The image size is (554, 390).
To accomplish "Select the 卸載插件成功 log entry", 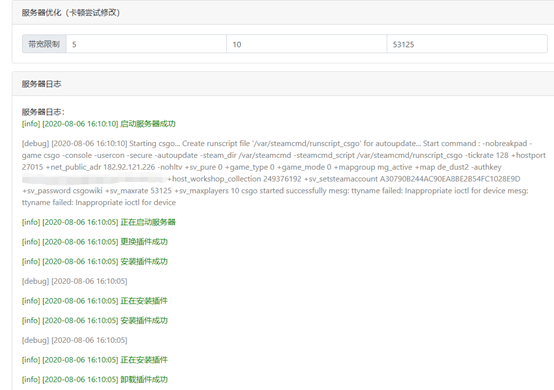I will [95, 379].
